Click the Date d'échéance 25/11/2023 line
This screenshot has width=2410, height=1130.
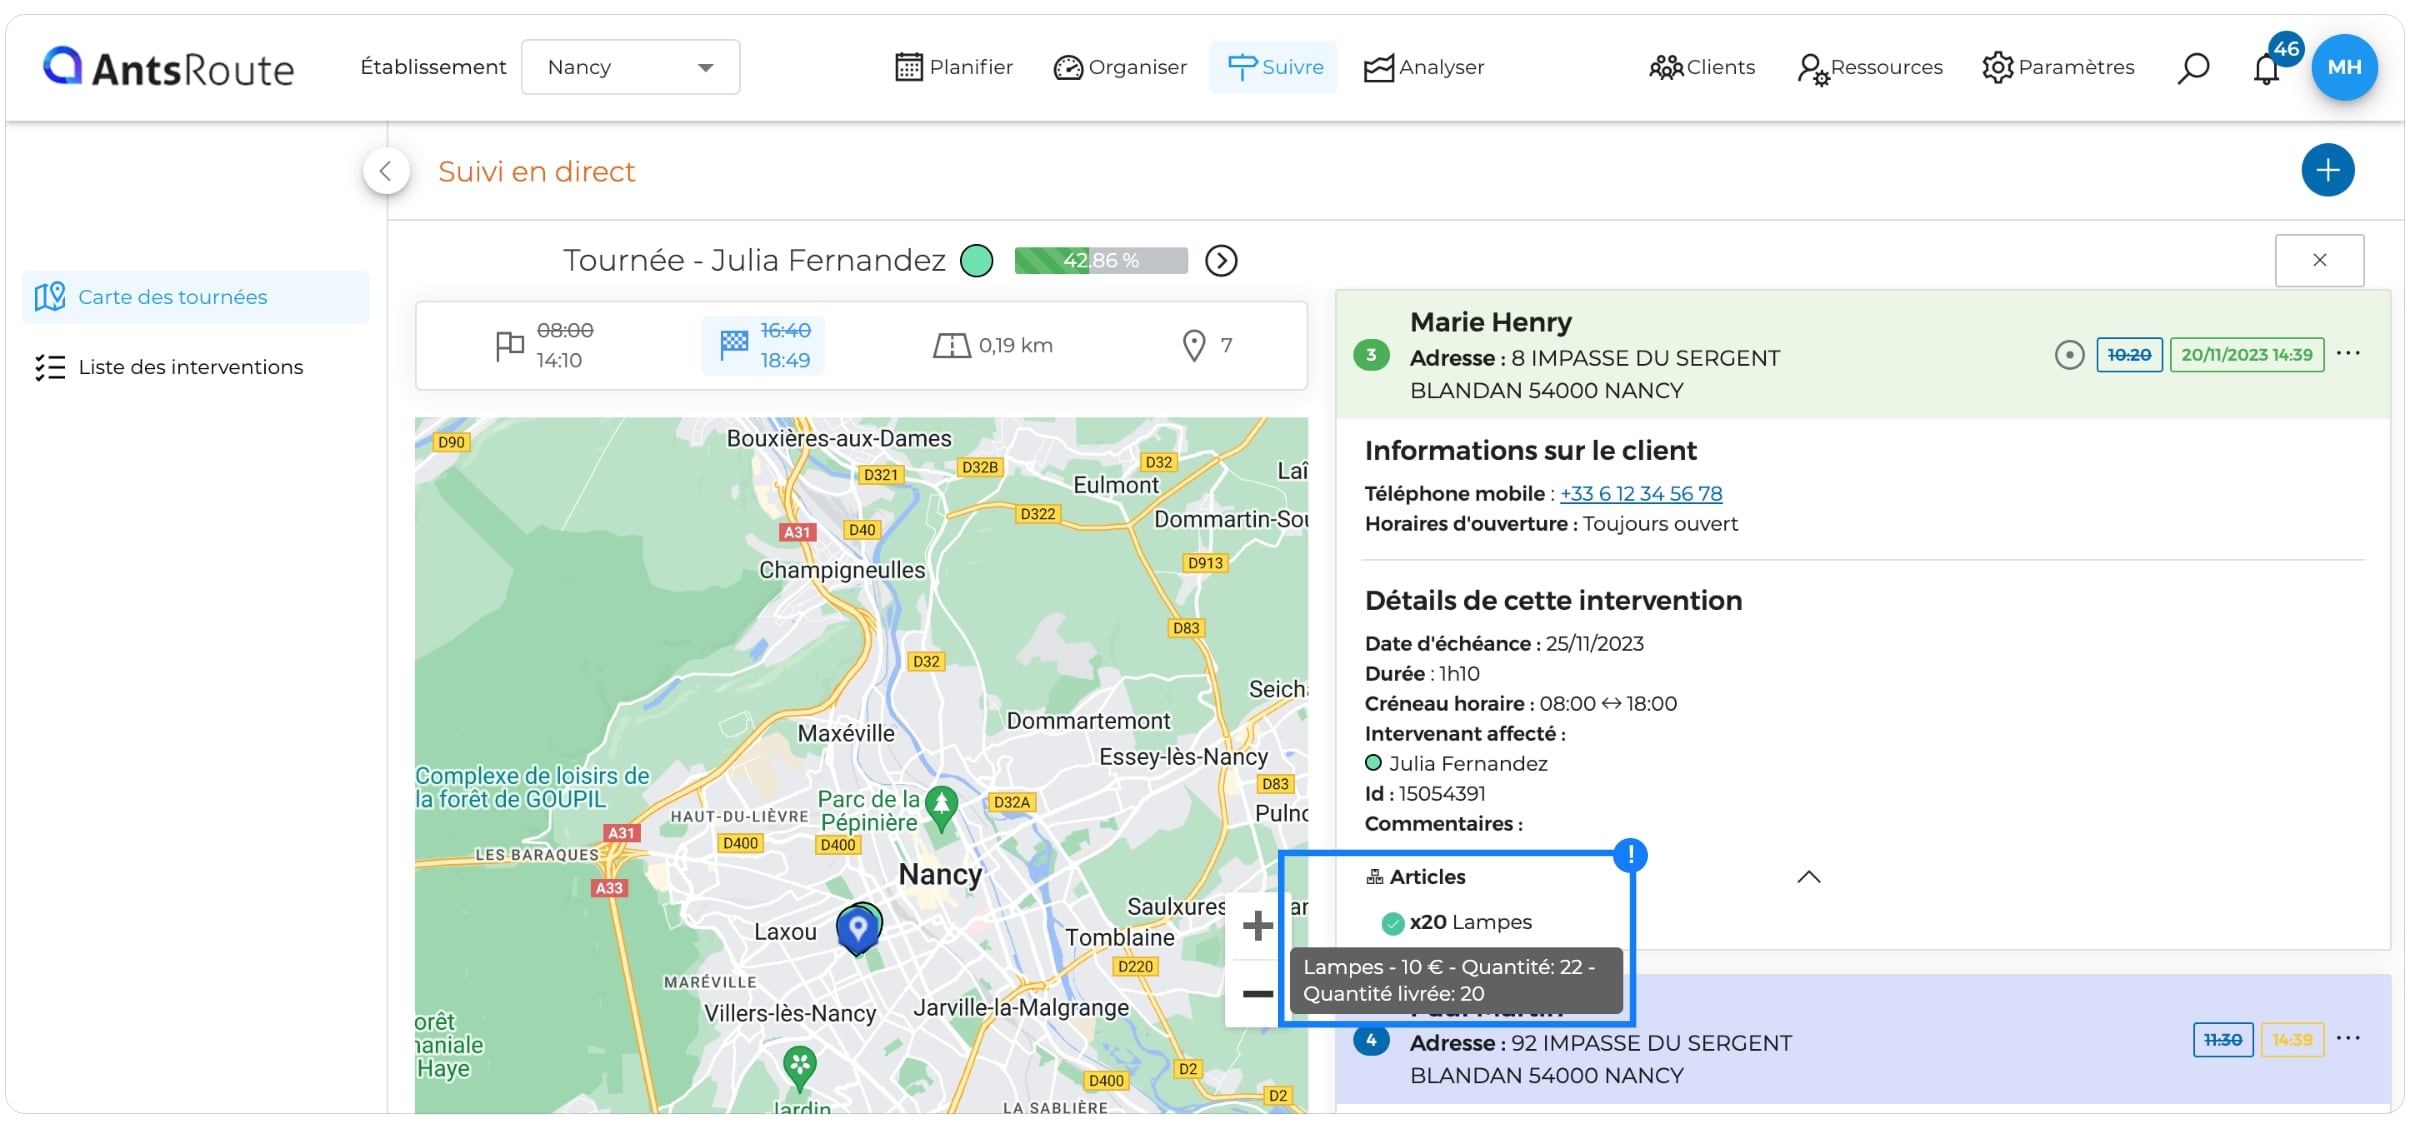[1504, 644]
